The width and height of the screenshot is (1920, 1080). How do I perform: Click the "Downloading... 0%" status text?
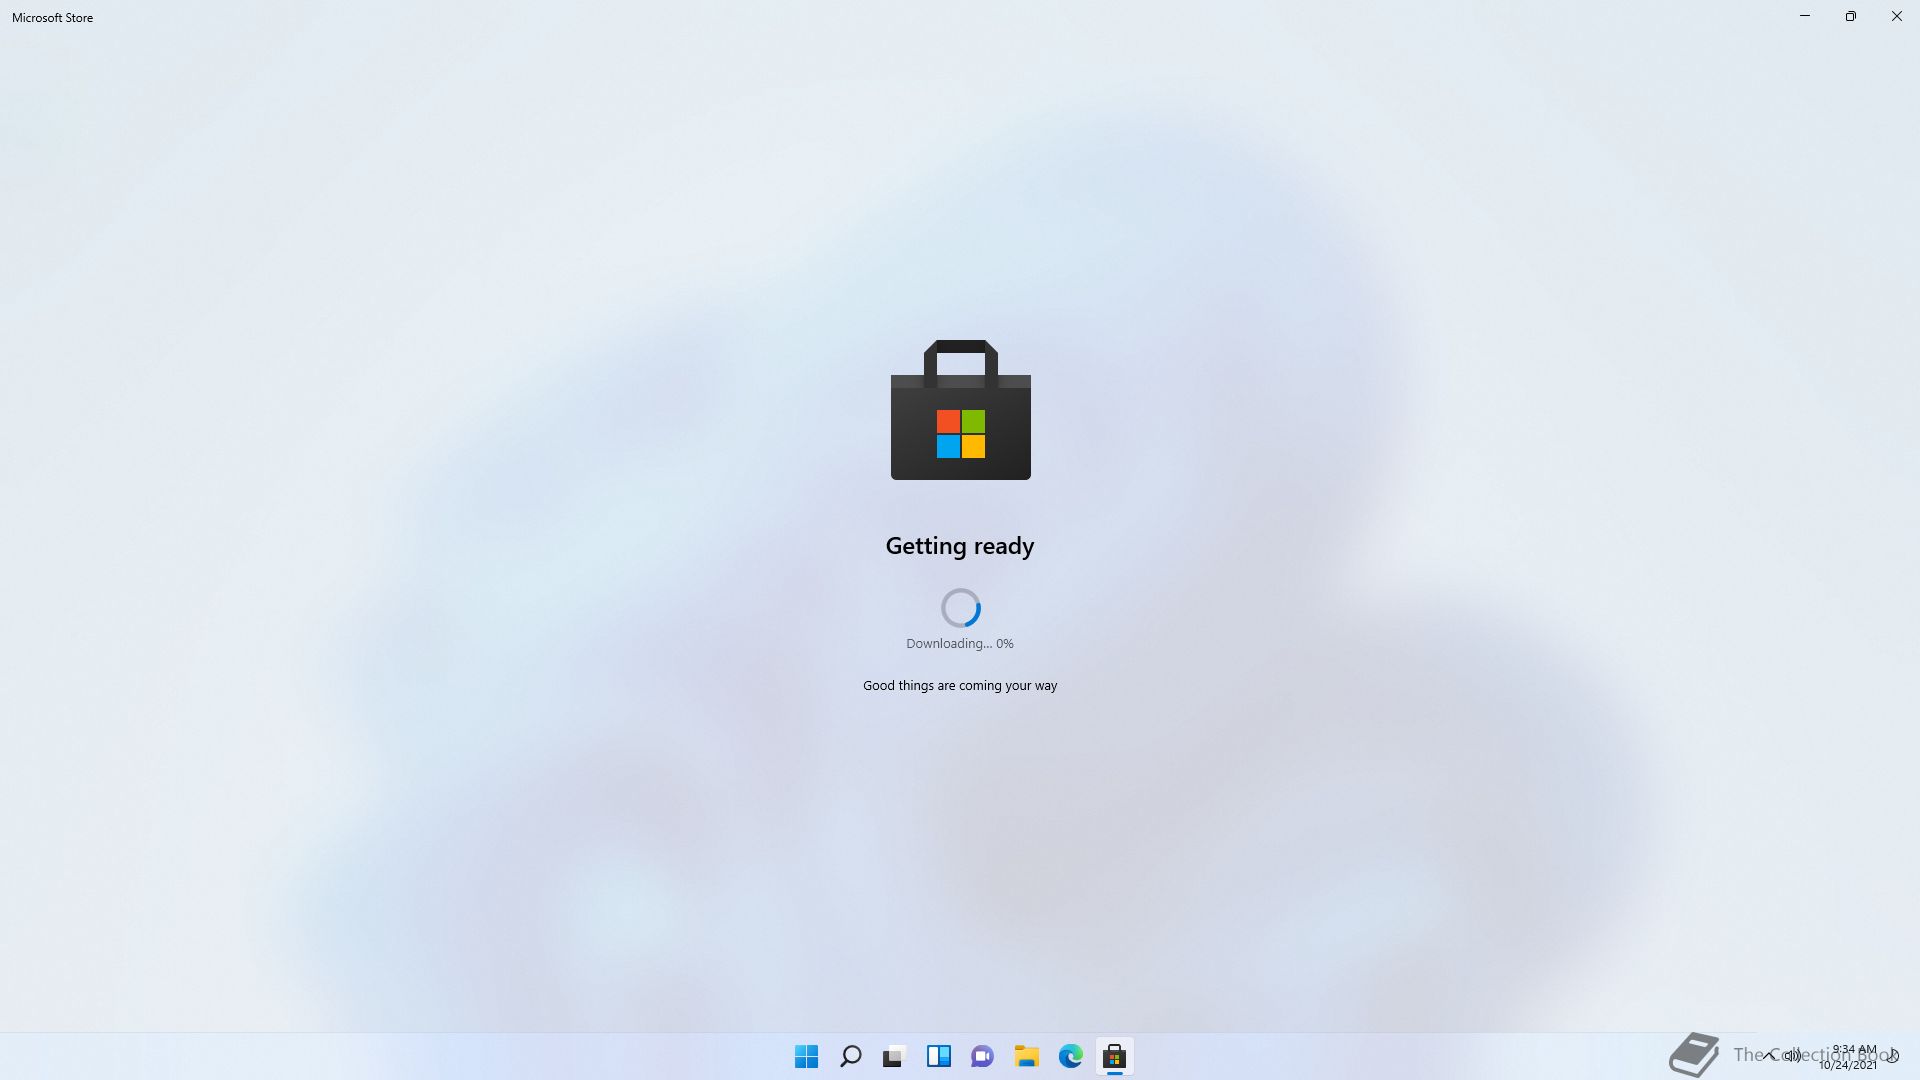[x=960, y=644]
